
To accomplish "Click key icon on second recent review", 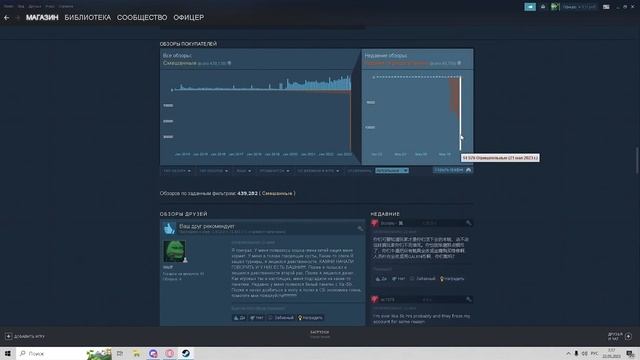I will (468, 299).
